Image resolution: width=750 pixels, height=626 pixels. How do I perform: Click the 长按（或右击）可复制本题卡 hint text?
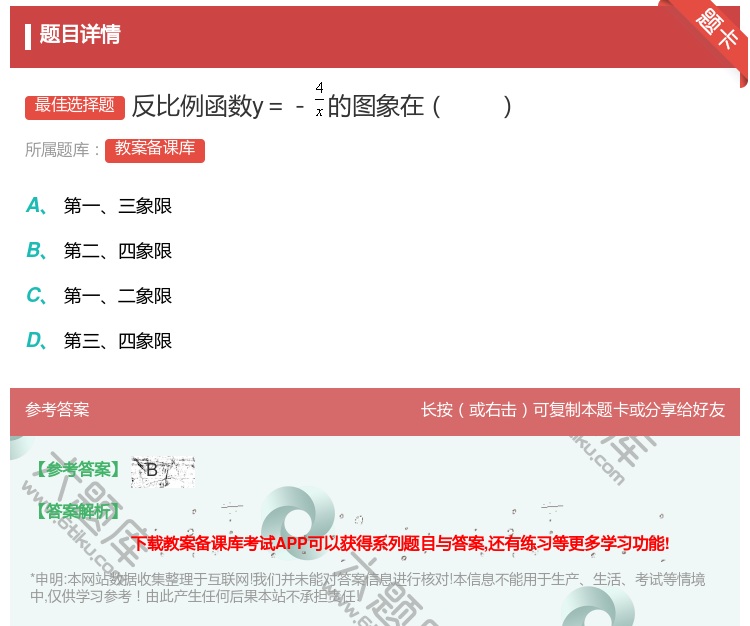(x=573, y=410)
